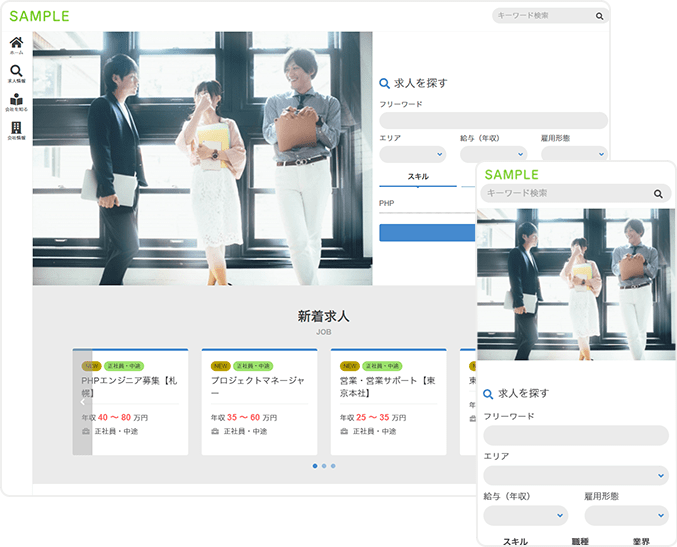677x547 pixels.
Task: Click the 求人を探す magnifier icon on desktop
Action: pyautogui.click(x=384, y=83)
